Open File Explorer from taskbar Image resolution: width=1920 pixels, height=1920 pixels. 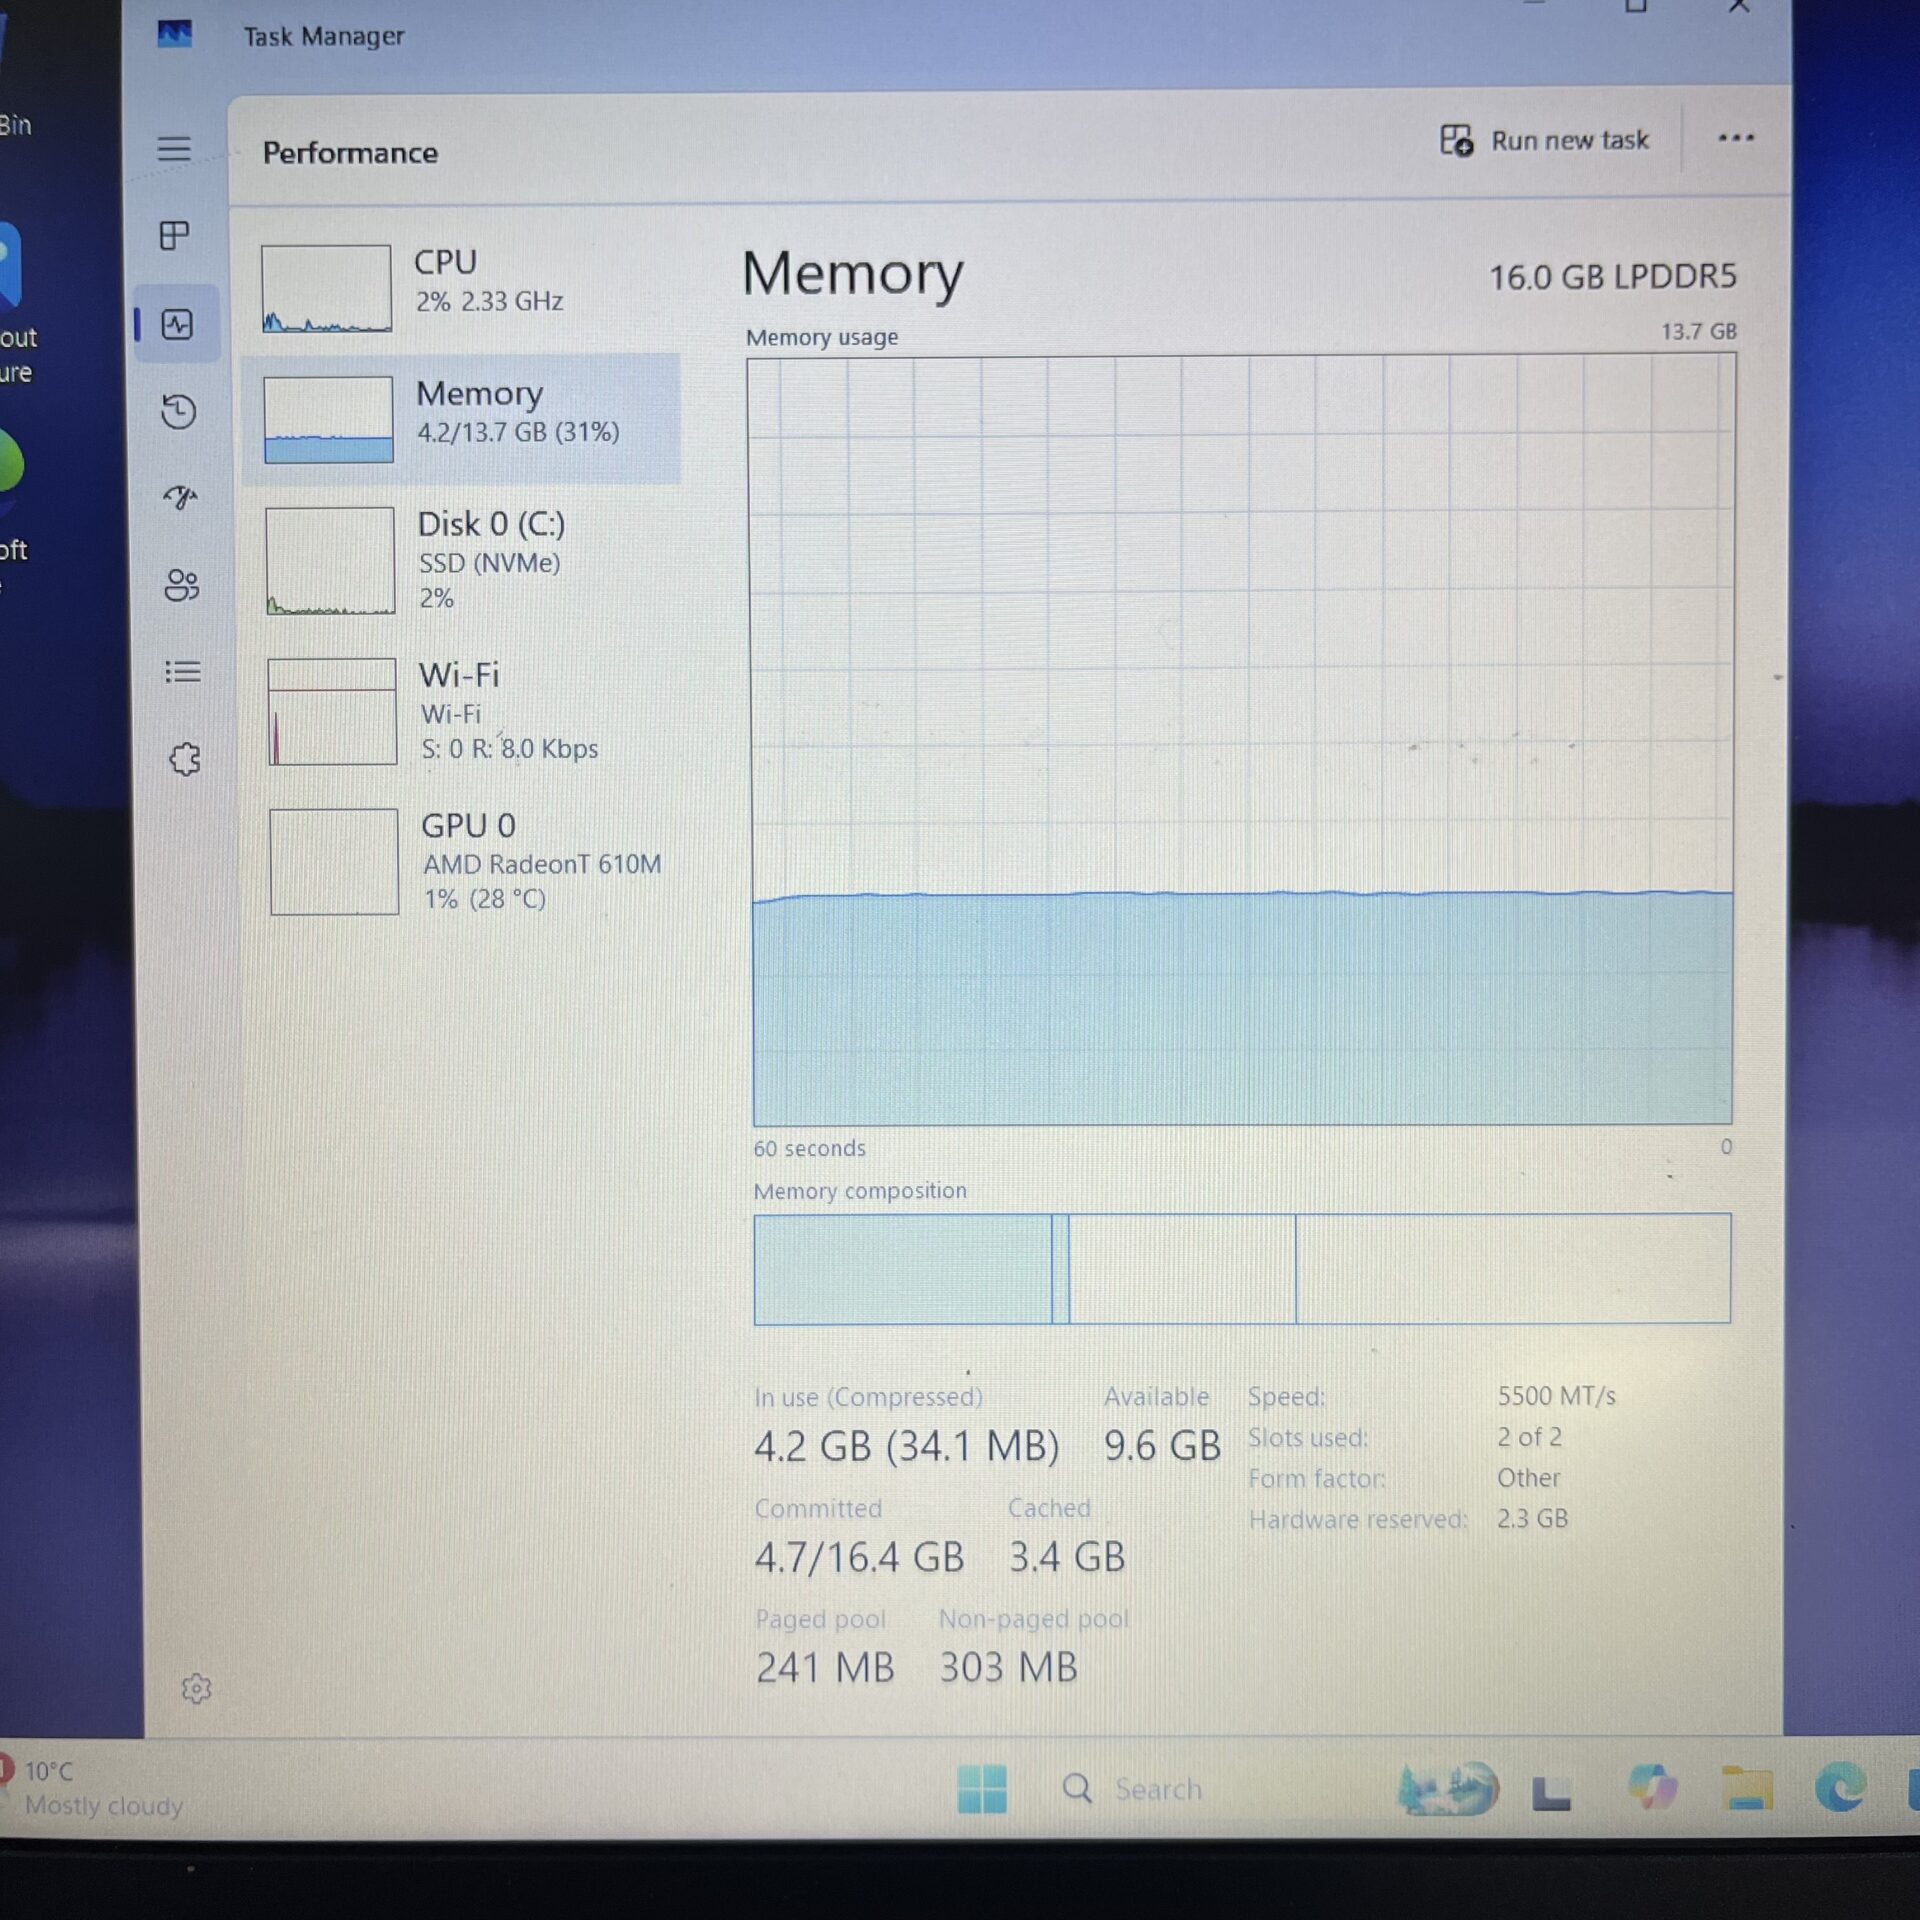click(1747, 1789)
